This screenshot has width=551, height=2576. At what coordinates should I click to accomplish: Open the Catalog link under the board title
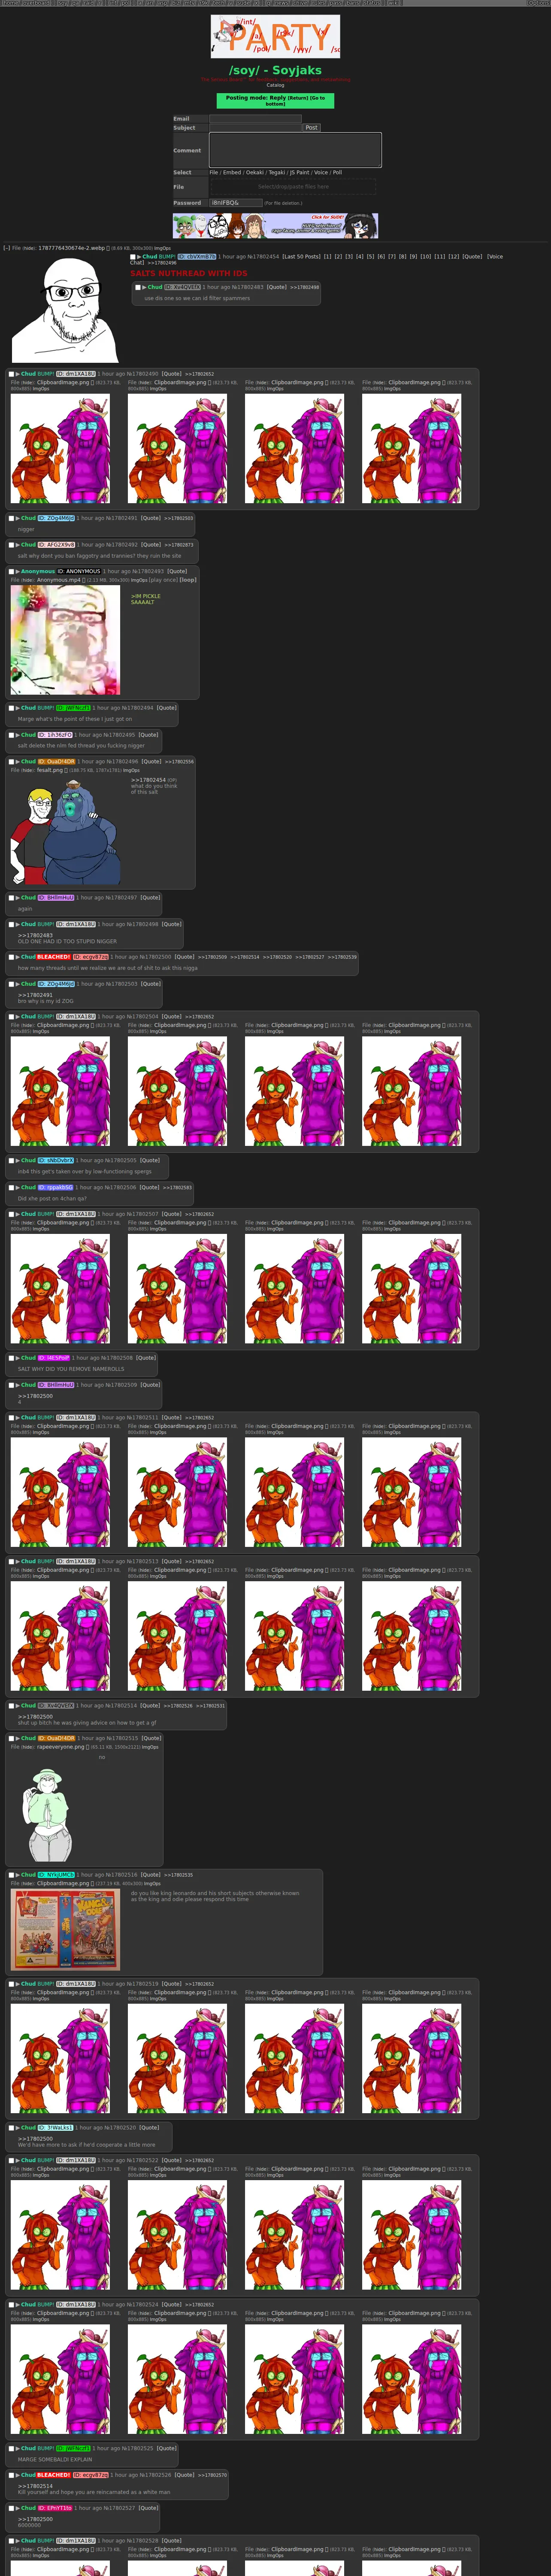[x=275, y=85]
